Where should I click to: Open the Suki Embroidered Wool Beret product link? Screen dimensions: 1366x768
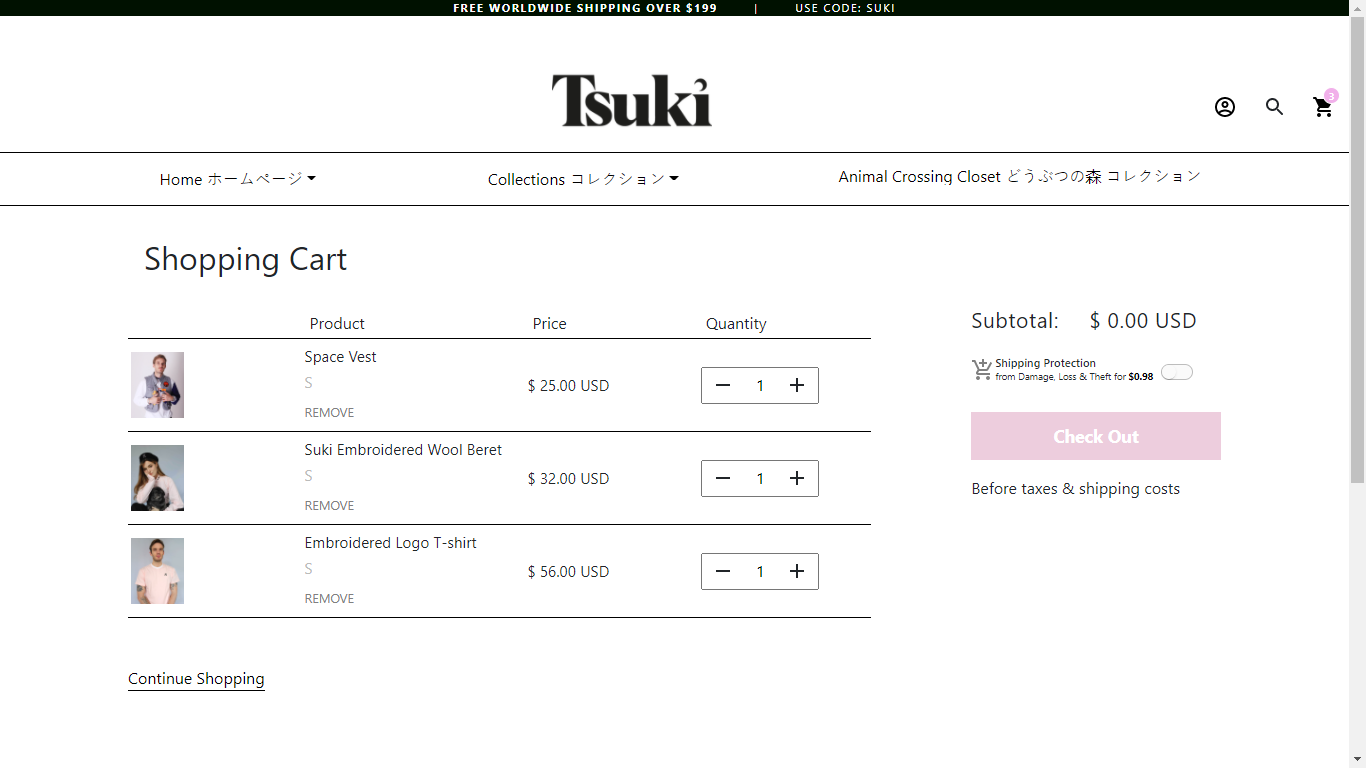point(403,450)
